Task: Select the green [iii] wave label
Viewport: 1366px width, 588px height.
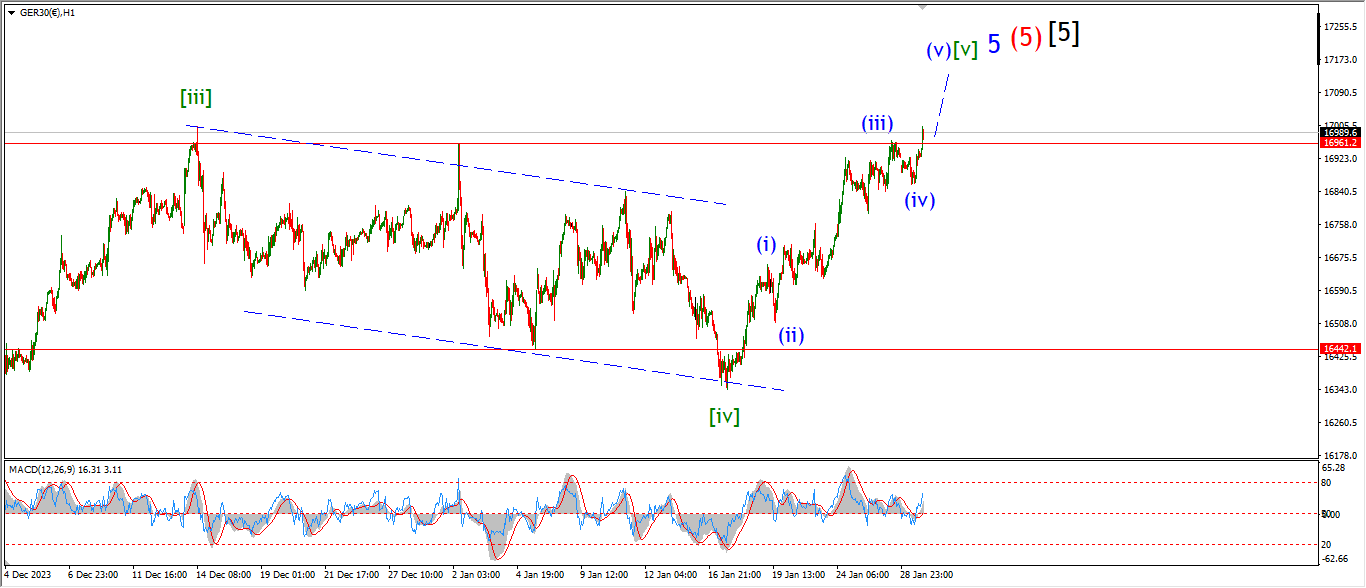Action: tap(196, 97)
